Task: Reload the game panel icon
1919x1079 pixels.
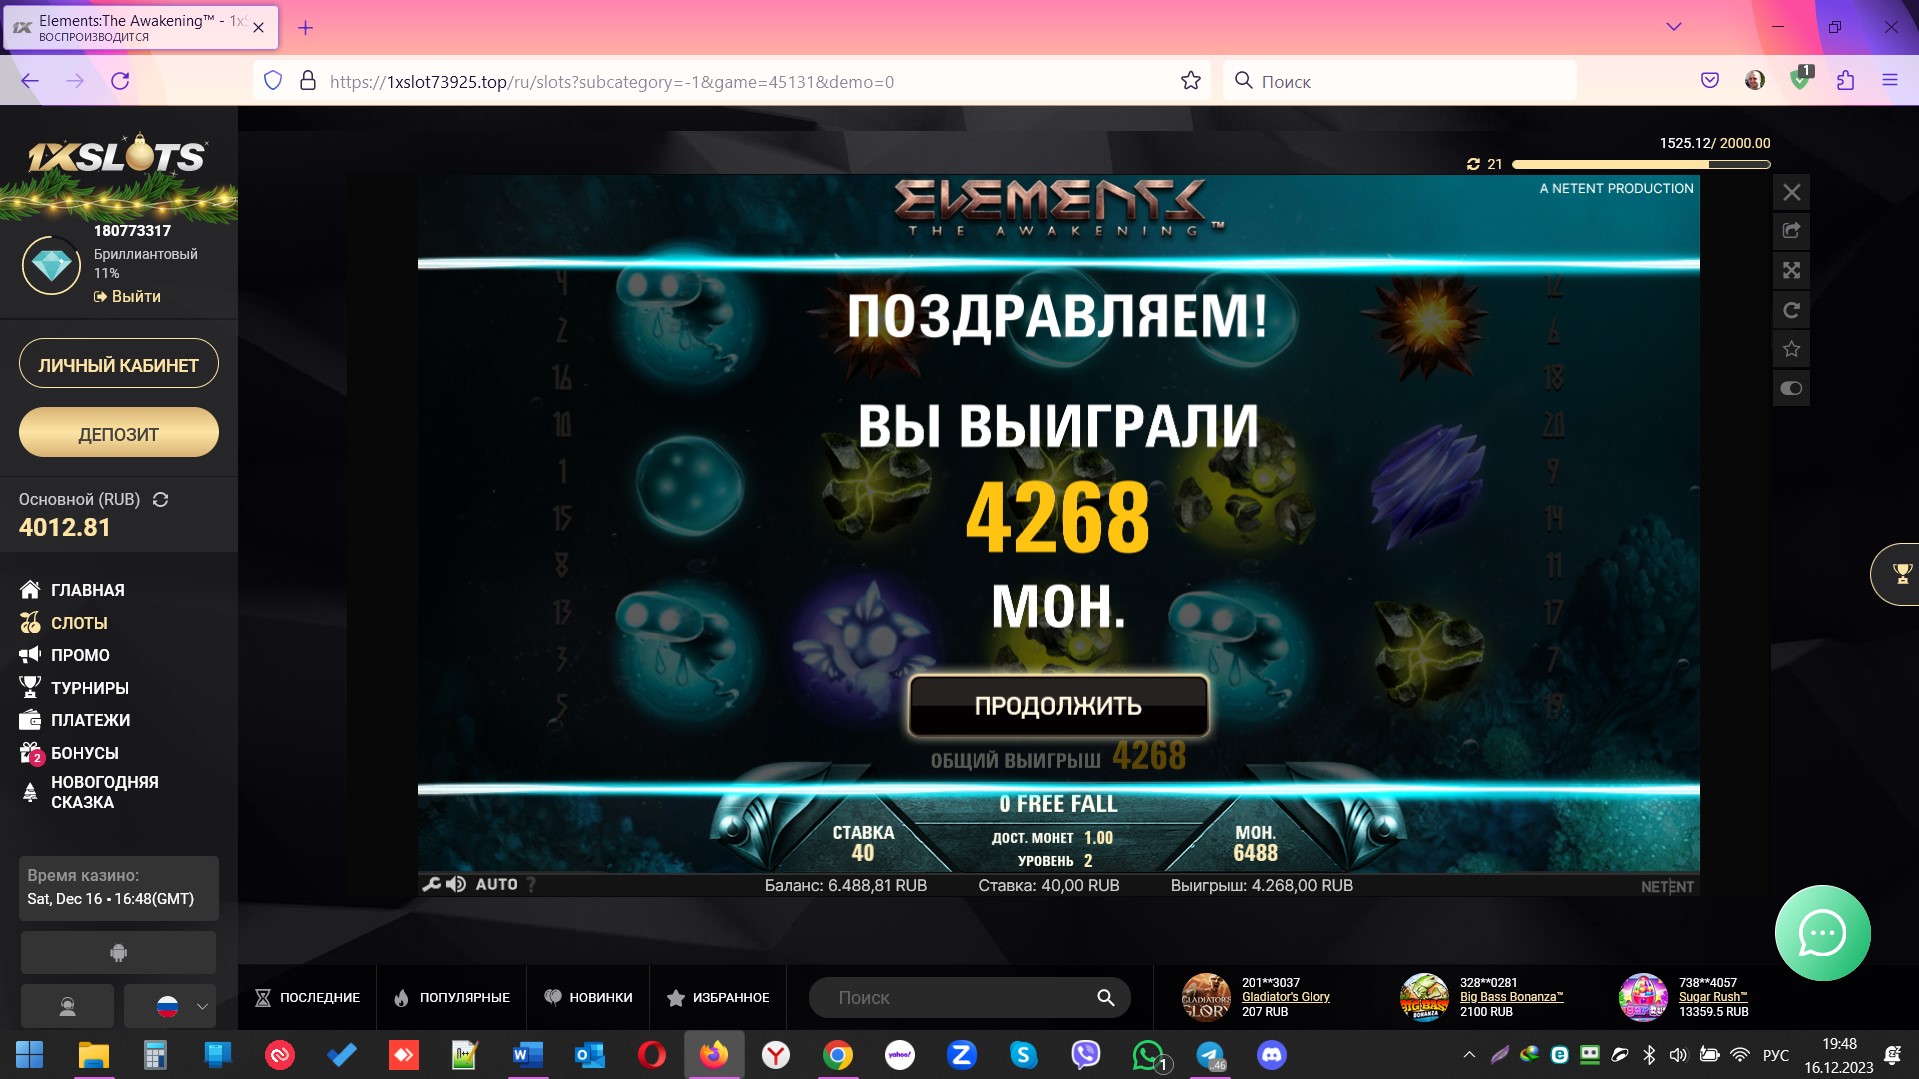Action: point(1791,310)
